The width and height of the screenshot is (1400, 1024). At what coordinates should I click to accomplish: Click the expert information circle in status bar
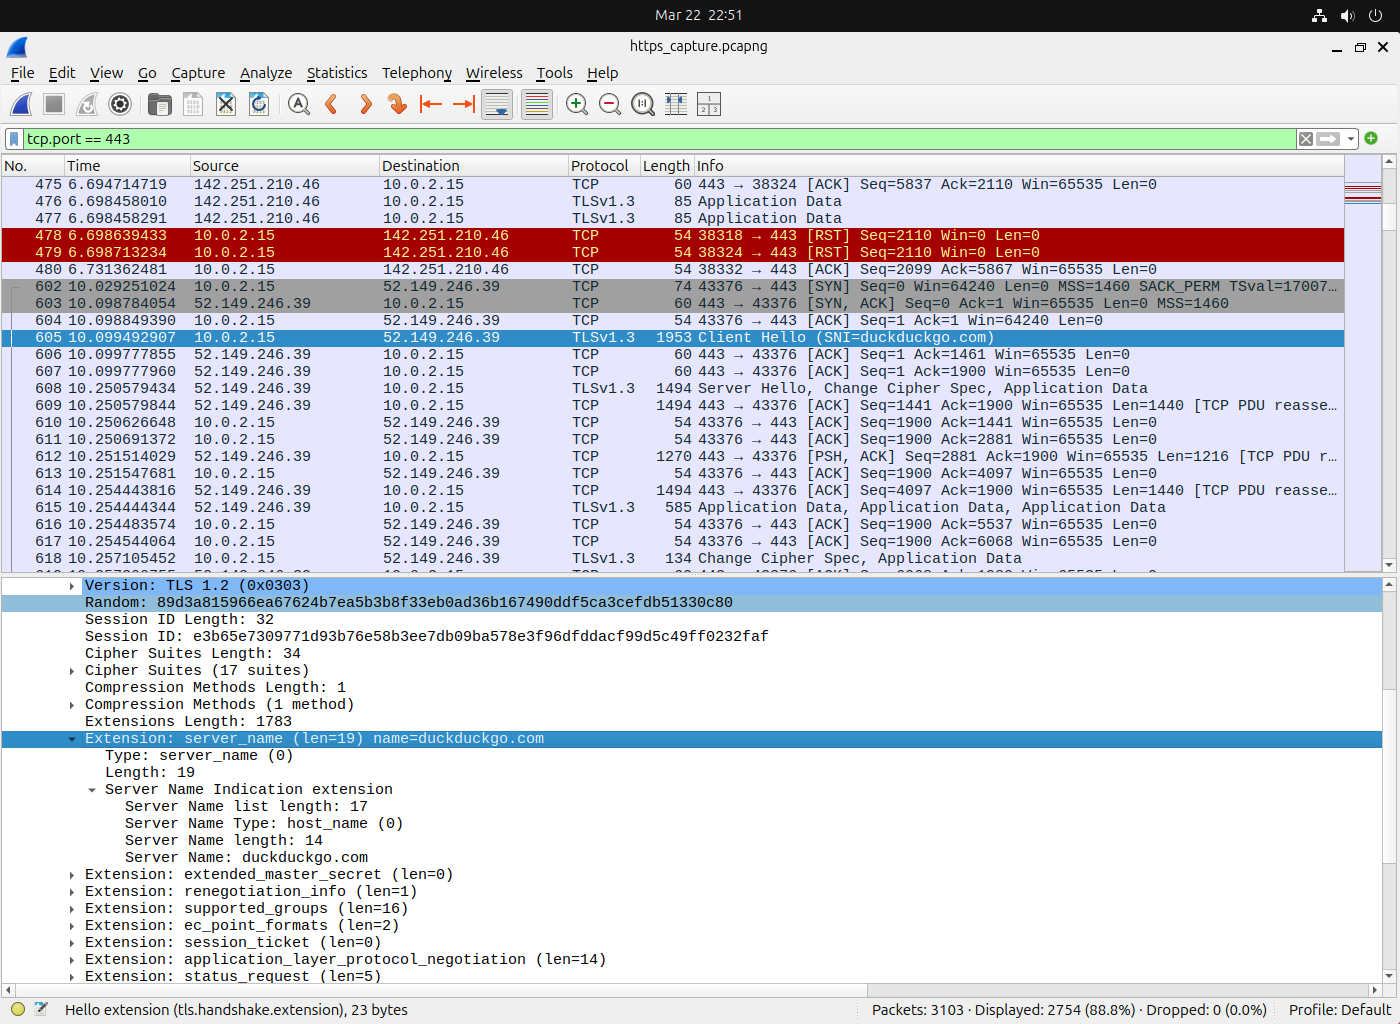(18, 1009)
